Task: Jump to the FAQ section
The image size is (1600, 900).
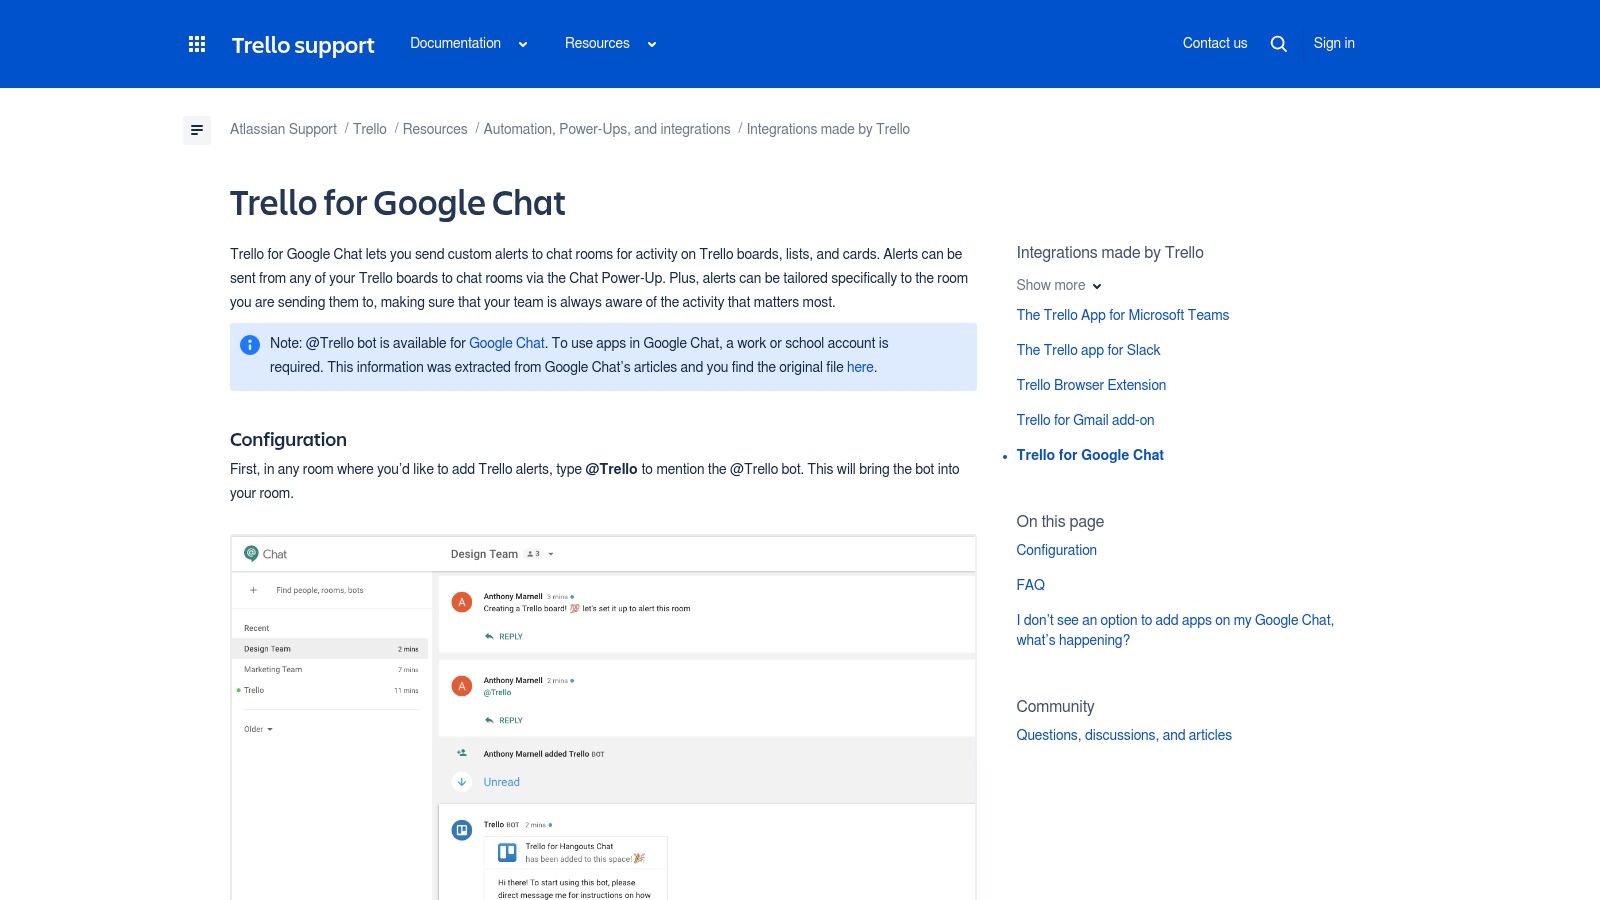Action: point(1029,584)
